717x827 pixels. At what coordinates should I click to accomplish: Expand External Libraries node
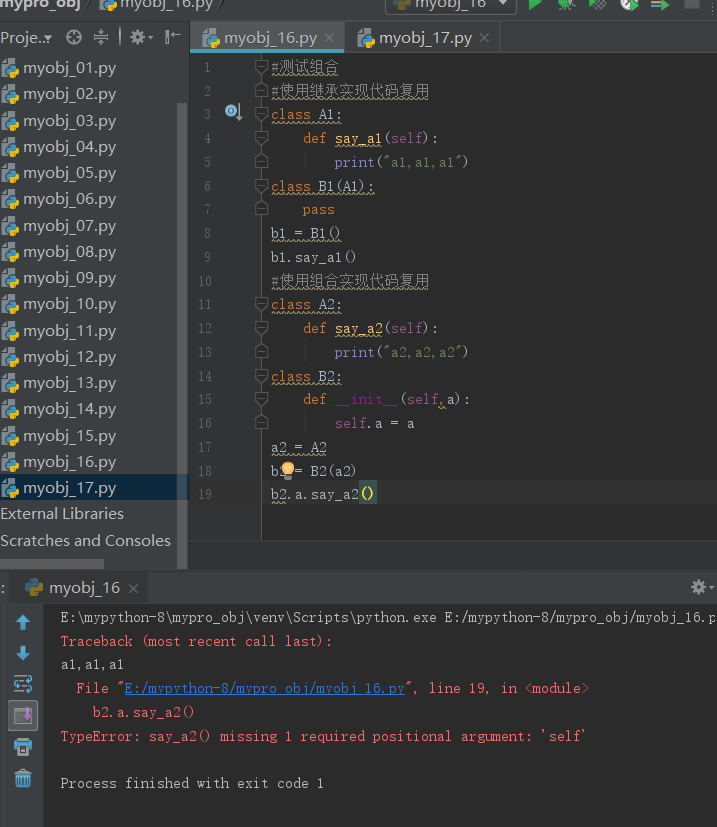pos(62,514)
